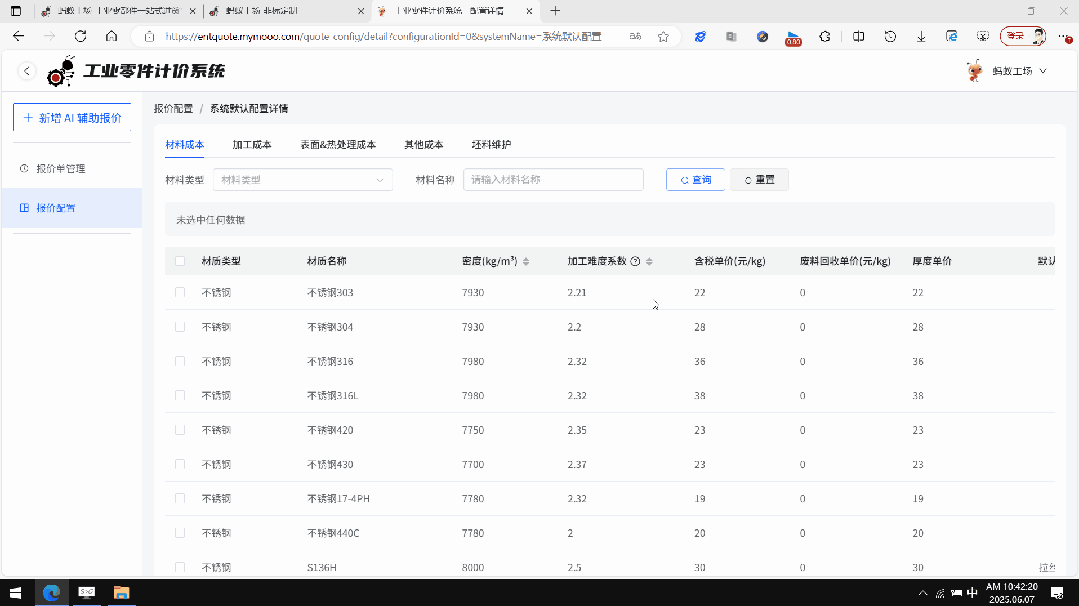Check the box for 不锈钢17-4PH row
Screen dimensions: 1079x606
(x=180, y=499)
